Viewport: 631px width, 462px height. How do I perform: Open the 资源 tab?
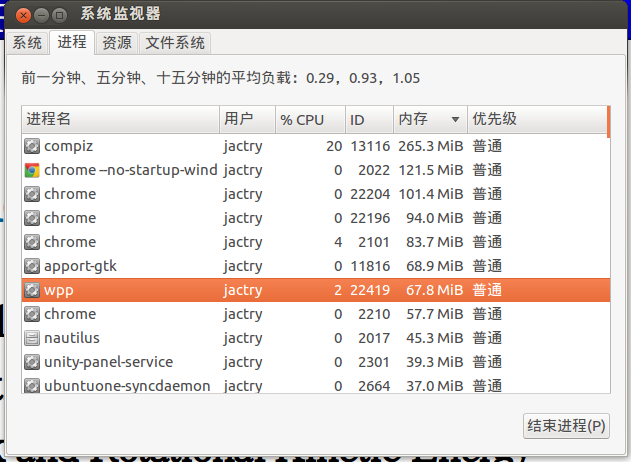117,43
